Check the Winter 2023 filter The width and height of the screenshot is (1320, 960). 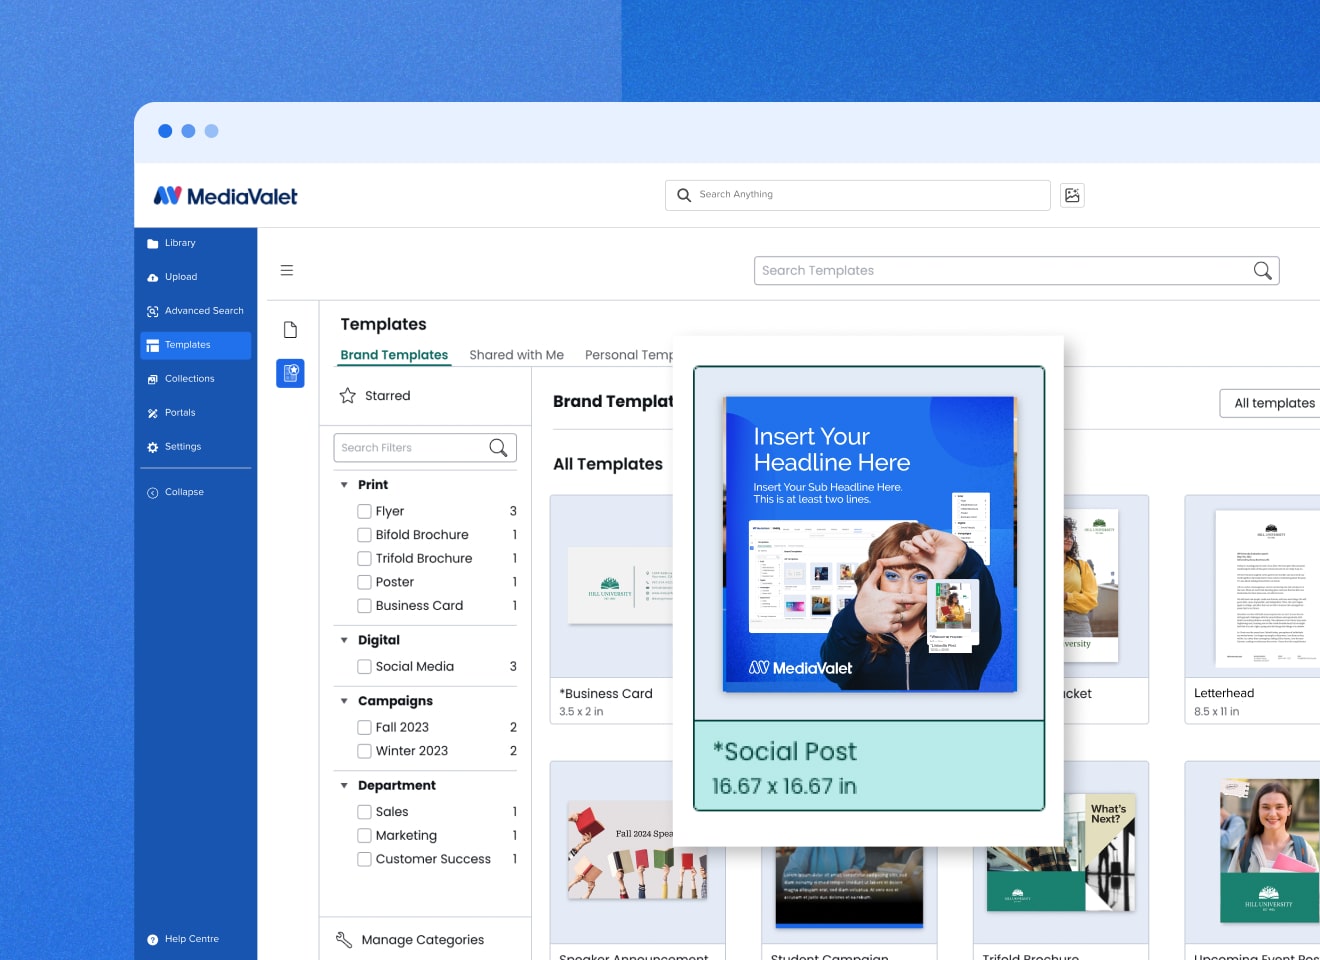click(x=364, y=751)
